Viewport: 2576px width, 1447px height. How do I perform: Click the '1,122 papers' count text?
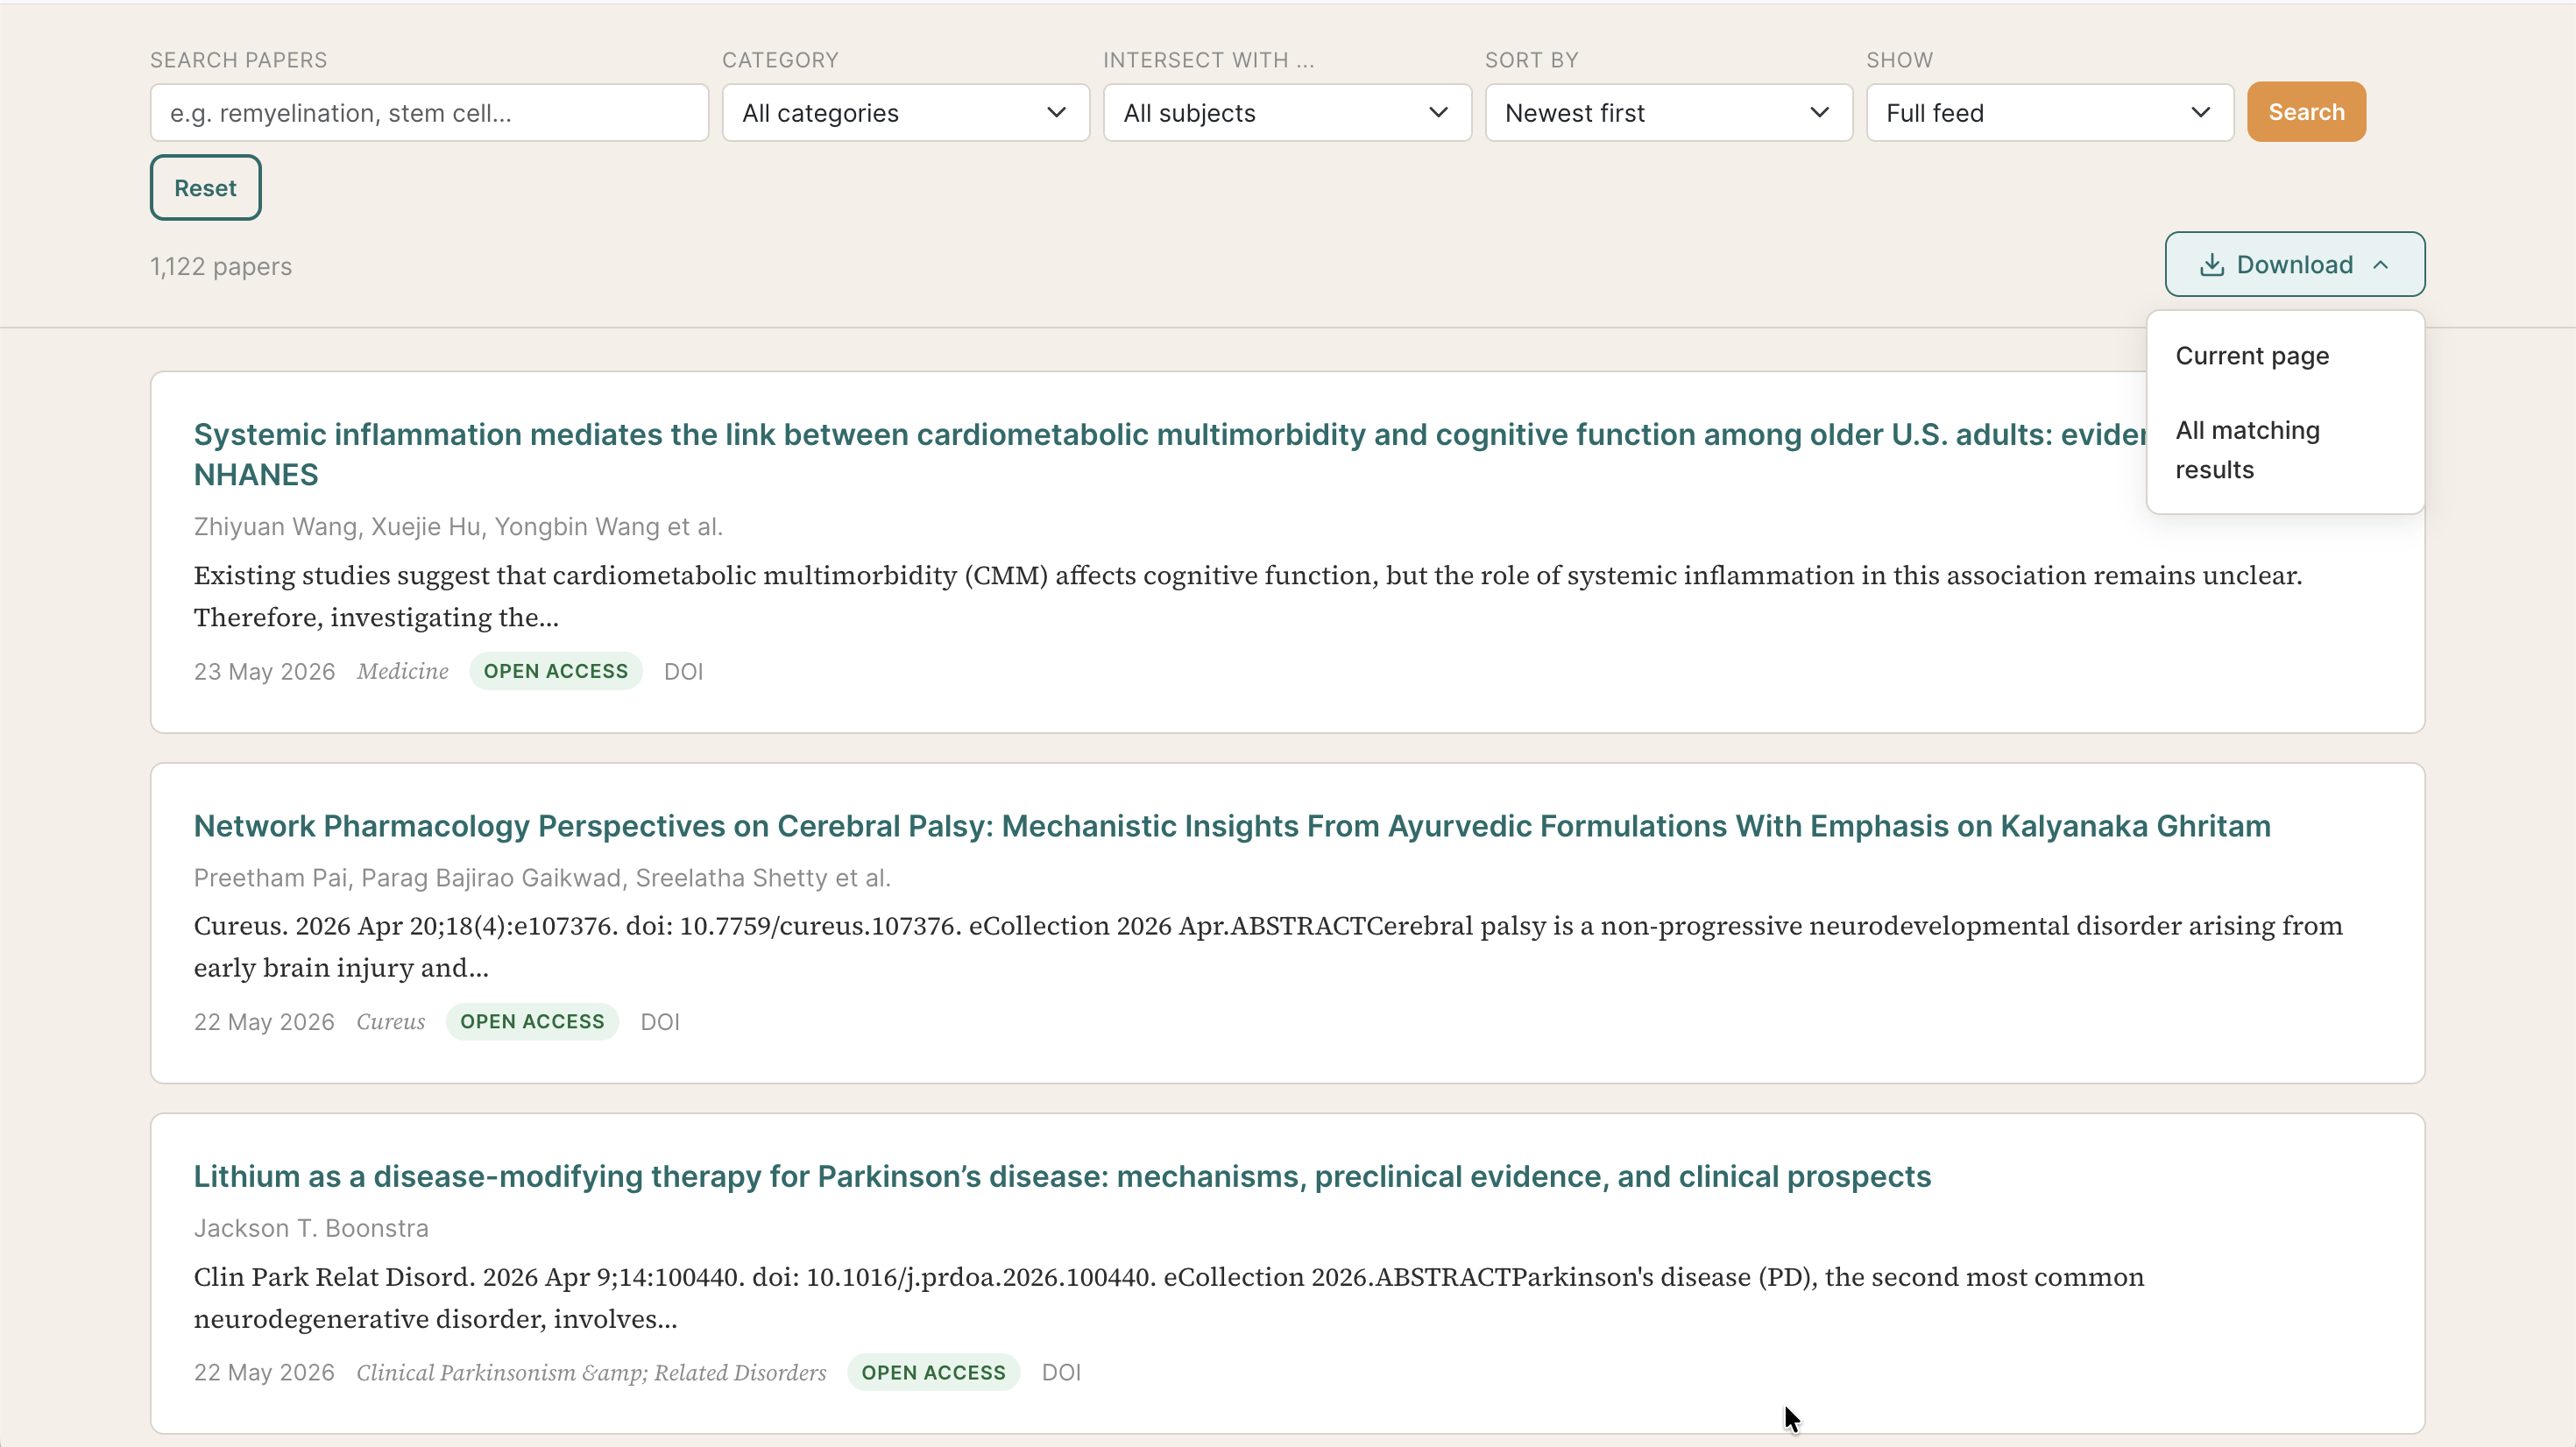point(221,266)
